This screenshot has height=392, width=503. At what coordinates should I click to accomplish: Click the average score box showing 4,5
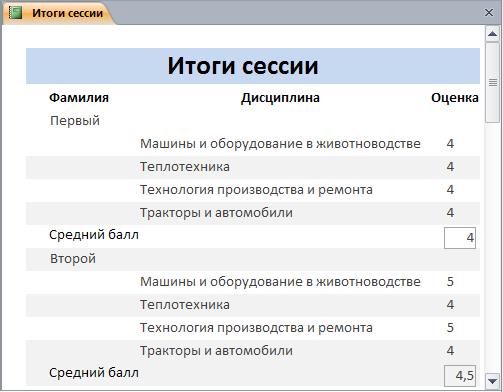460,376
